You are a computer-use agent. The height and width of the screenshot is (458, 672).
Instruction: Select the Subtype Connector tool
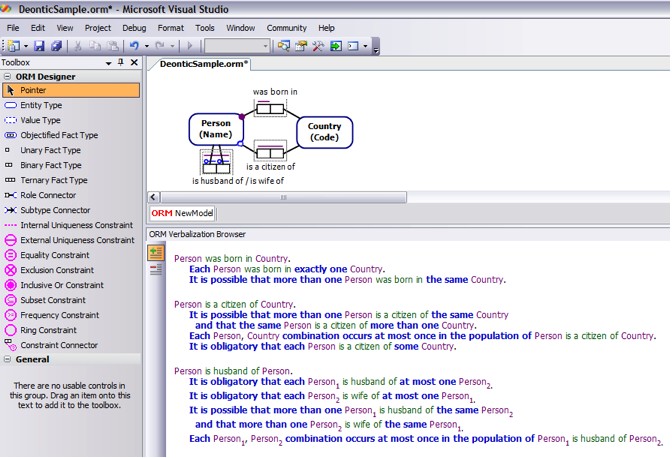[71, 210]
